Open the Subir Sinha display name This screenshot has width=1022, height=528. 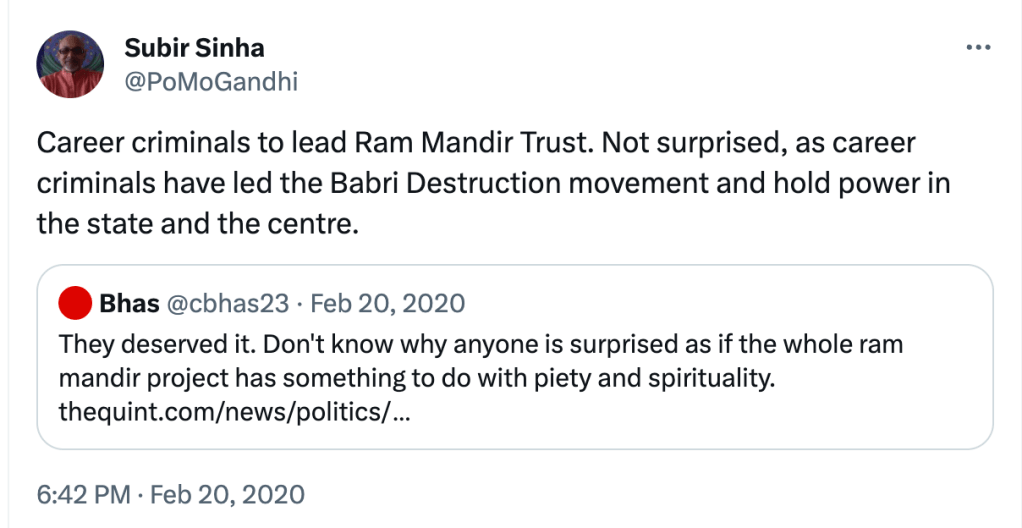(x=194, y=48)
